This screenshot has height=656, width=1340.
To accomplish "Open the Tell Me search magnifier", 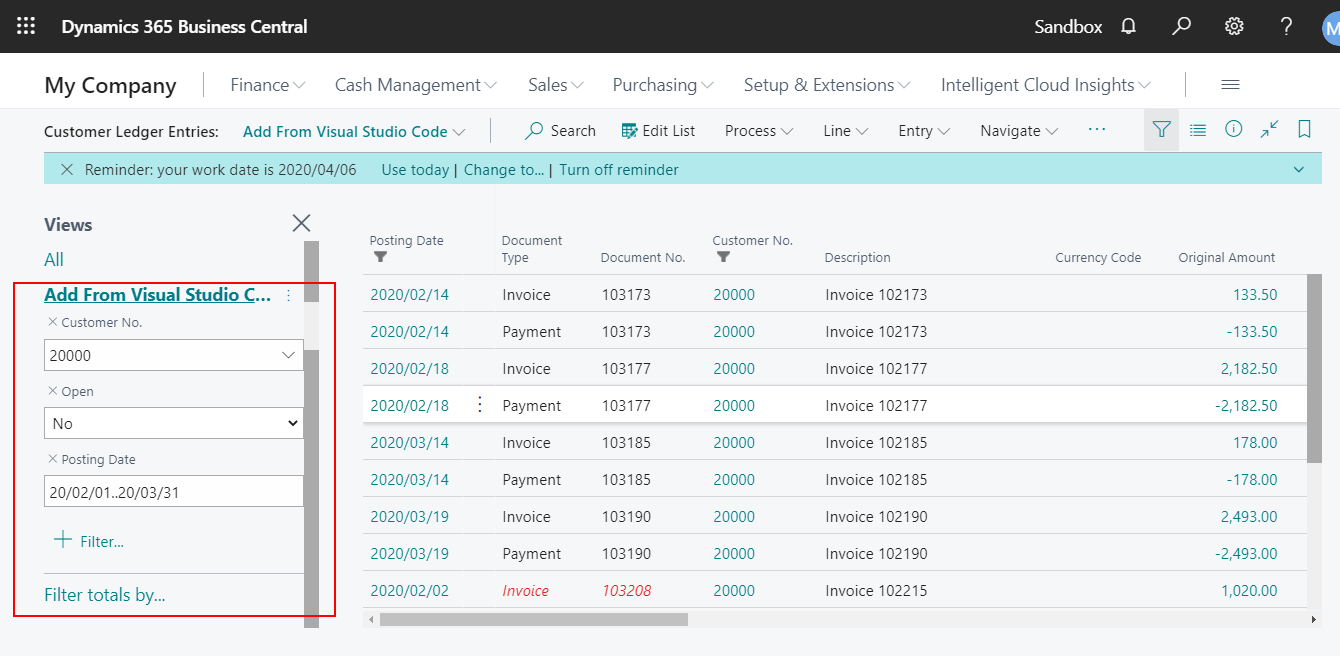I will pyautogui.click(x=1181, y=26).
